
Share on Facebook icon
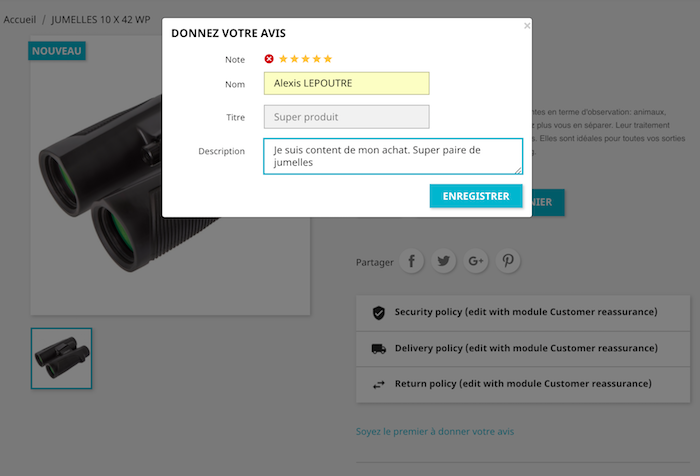(412, 262)
